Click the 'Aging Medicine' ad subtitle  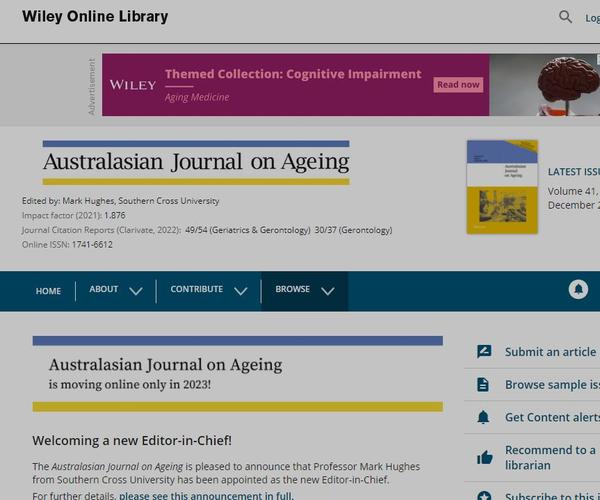[197, 97]
